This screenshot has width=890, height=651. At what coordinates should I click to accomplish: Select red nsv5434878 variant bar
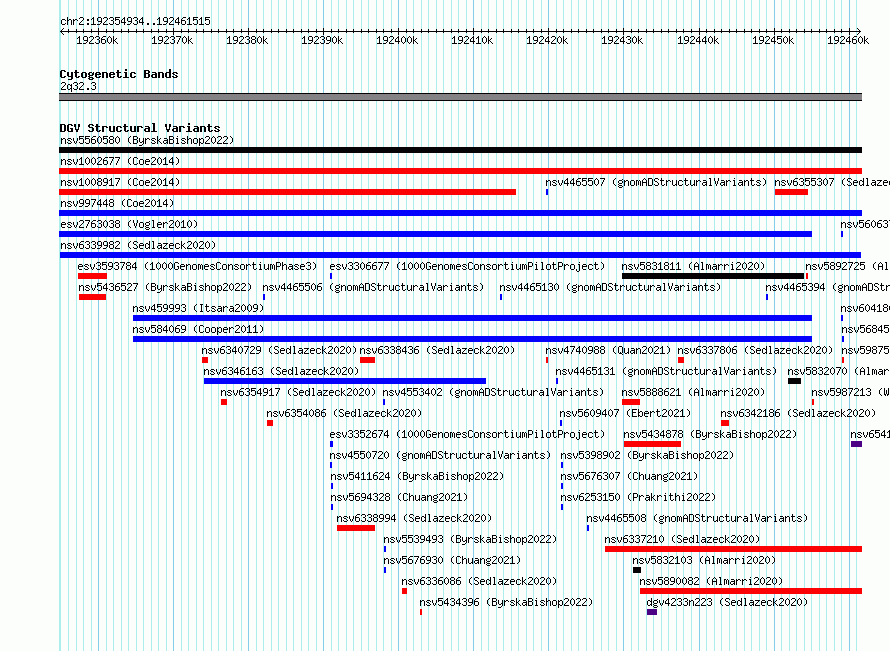[652, 444]
